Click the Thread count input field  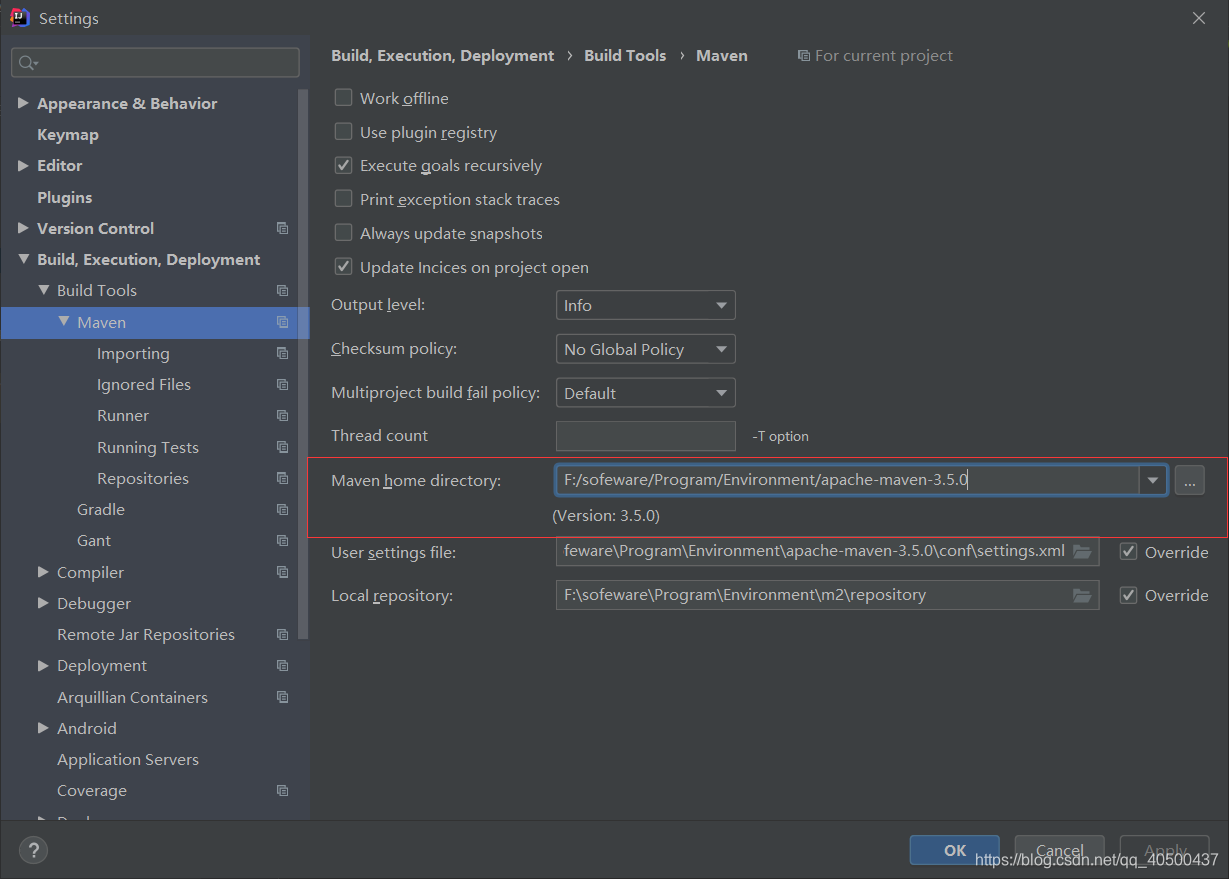coord(646,436)
